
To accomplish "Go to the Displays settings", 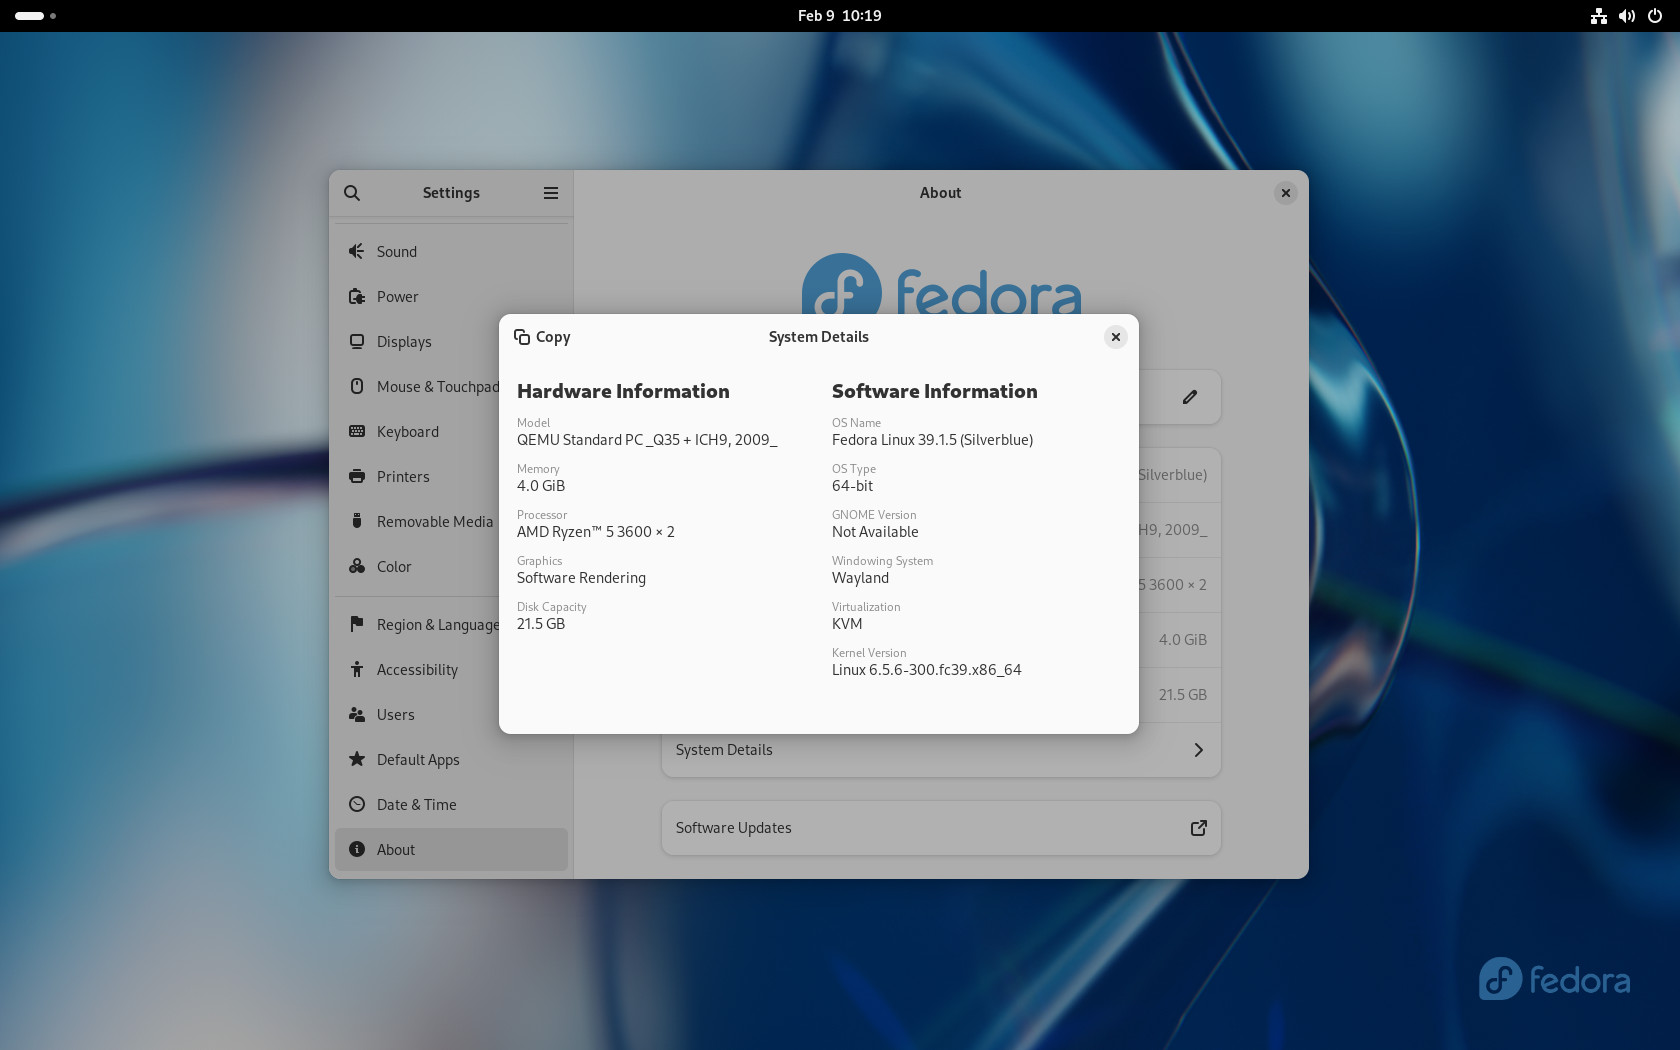I will point(451,342).
